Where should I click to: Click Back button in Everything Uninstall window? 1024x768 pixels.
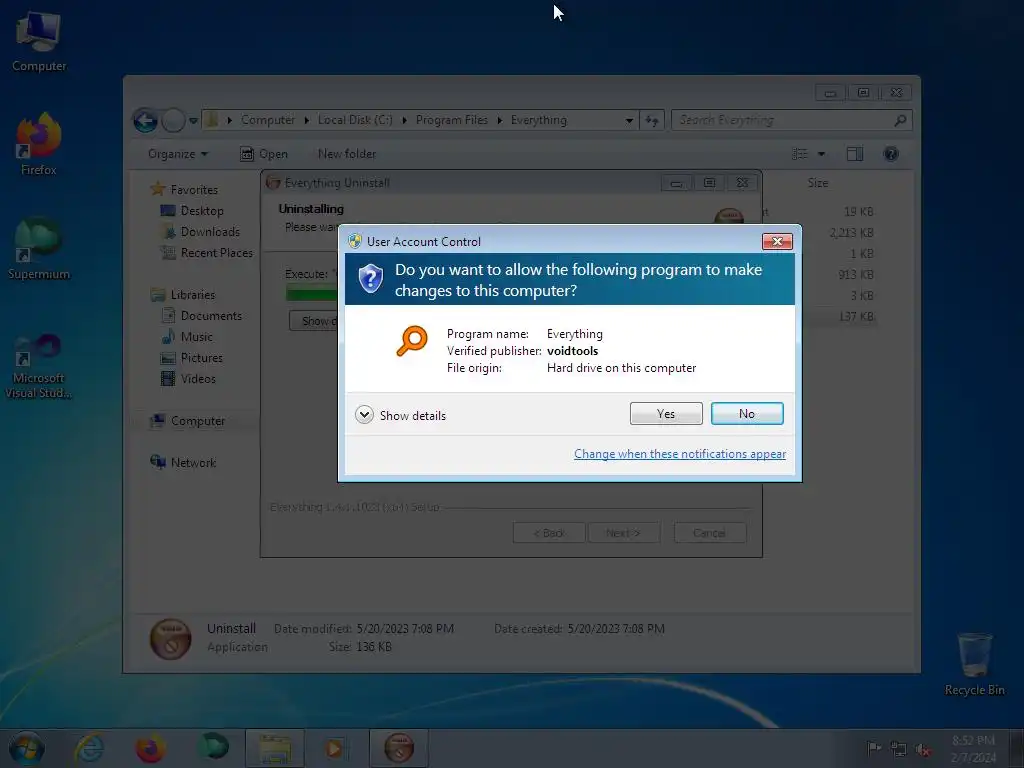(x=549, y=533)
